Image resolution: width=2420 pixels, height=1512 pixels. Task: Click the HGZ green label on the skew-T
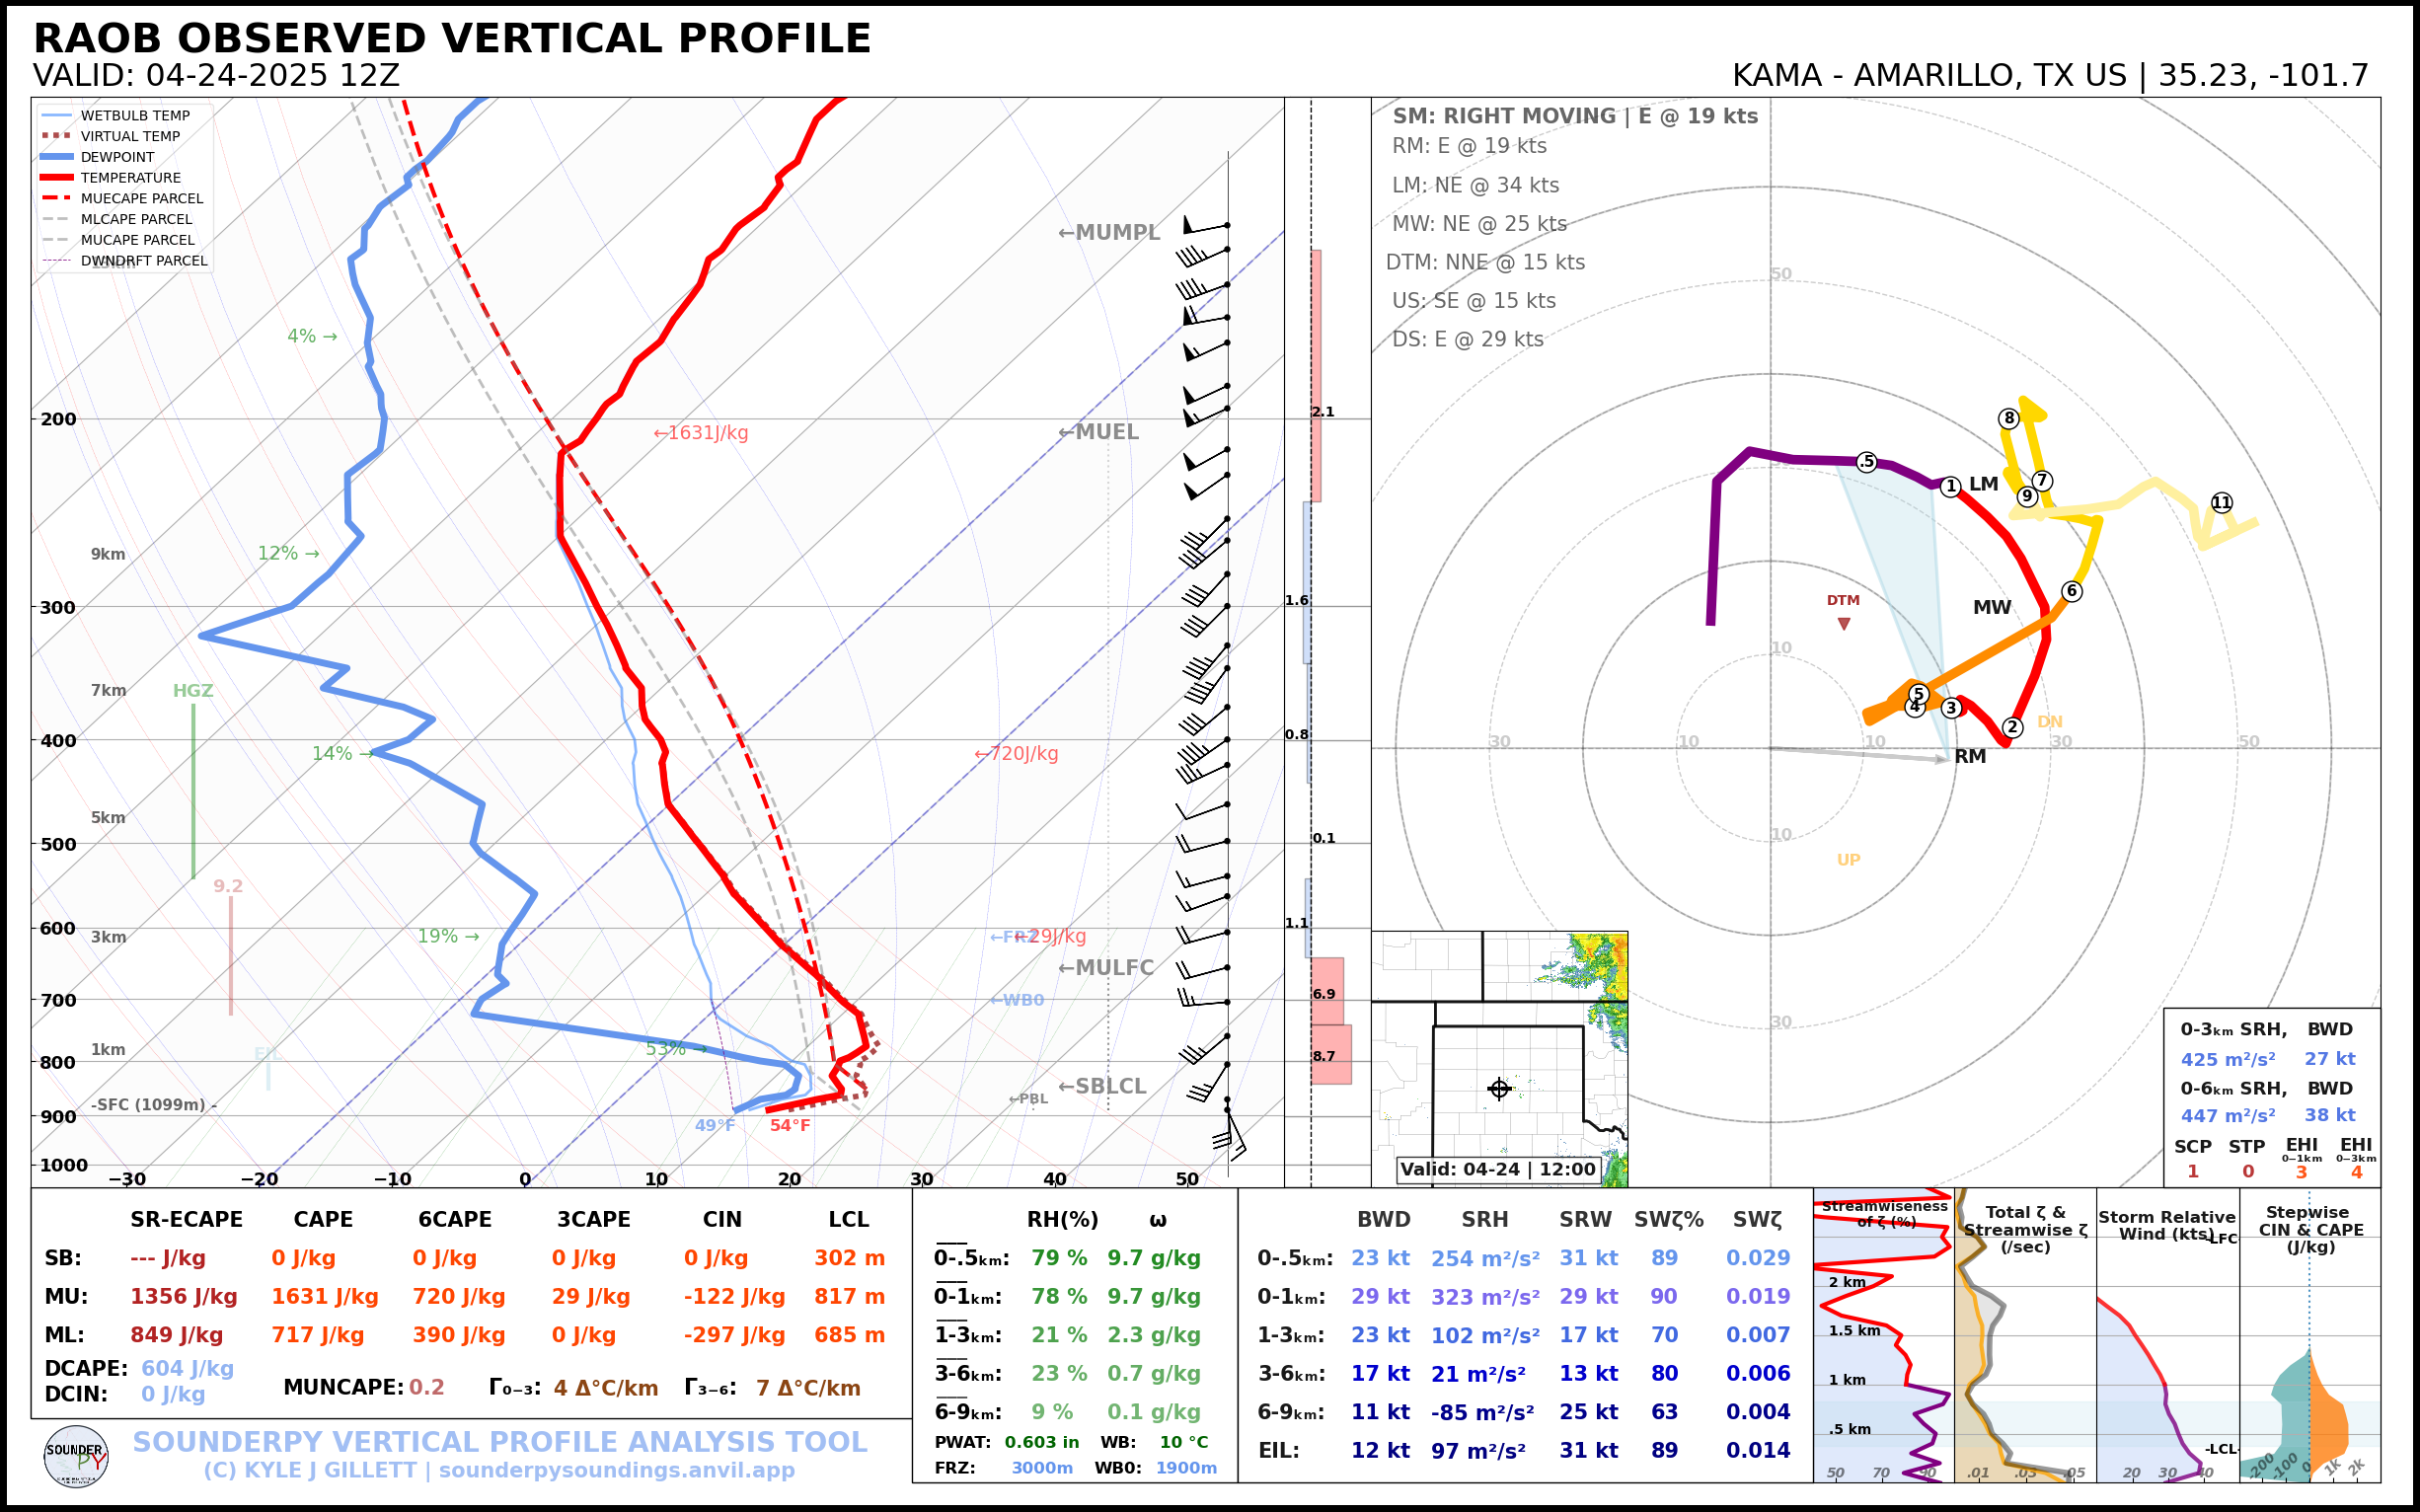[x=192, y=691]
